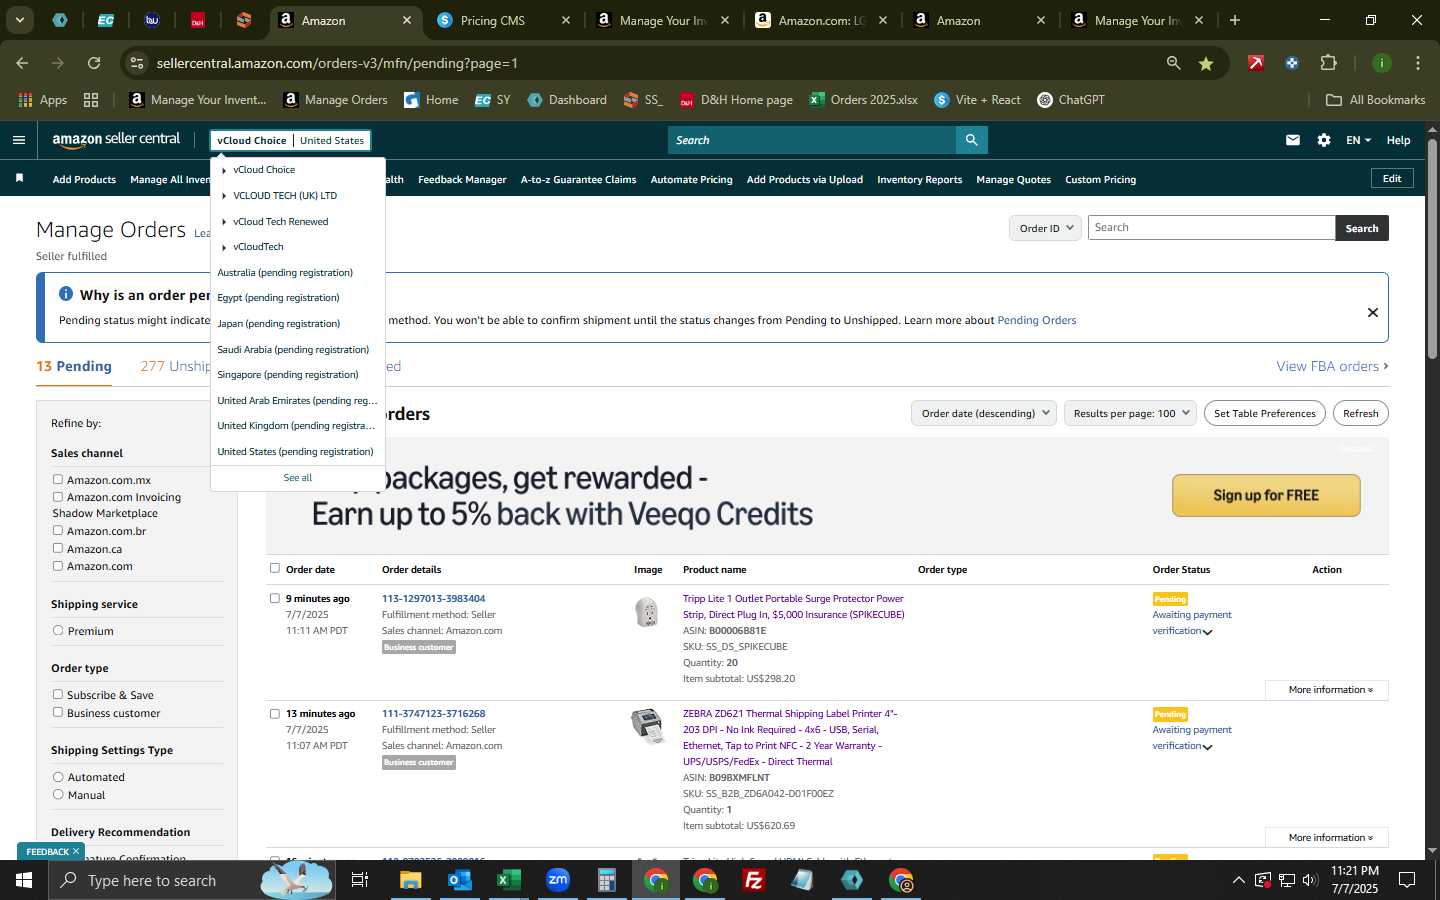Click the Zebra ZD621 printer thumbnail
Image resolution: width=1440 pixels, height=900 pixels.
pyautogui.click(x=648, y=726)
